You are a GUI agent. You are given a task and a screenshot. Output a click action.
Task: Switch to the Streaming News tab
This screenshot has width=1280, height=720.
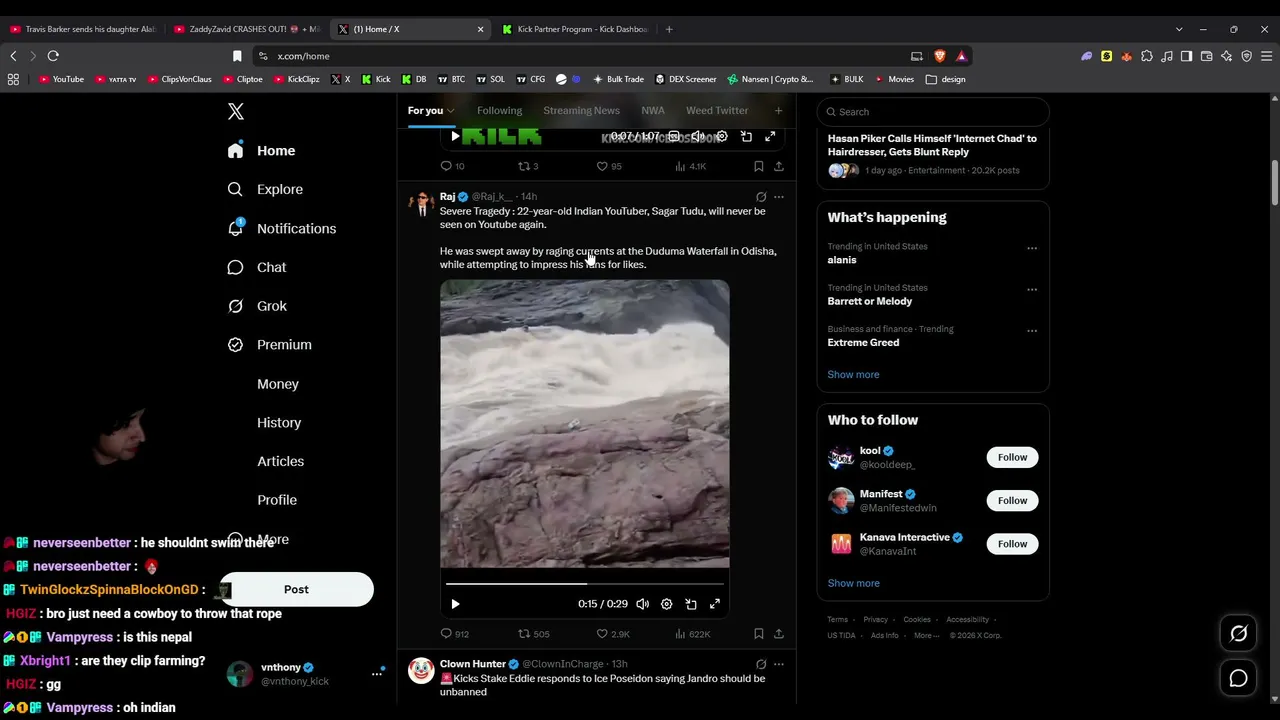point(581,111)
